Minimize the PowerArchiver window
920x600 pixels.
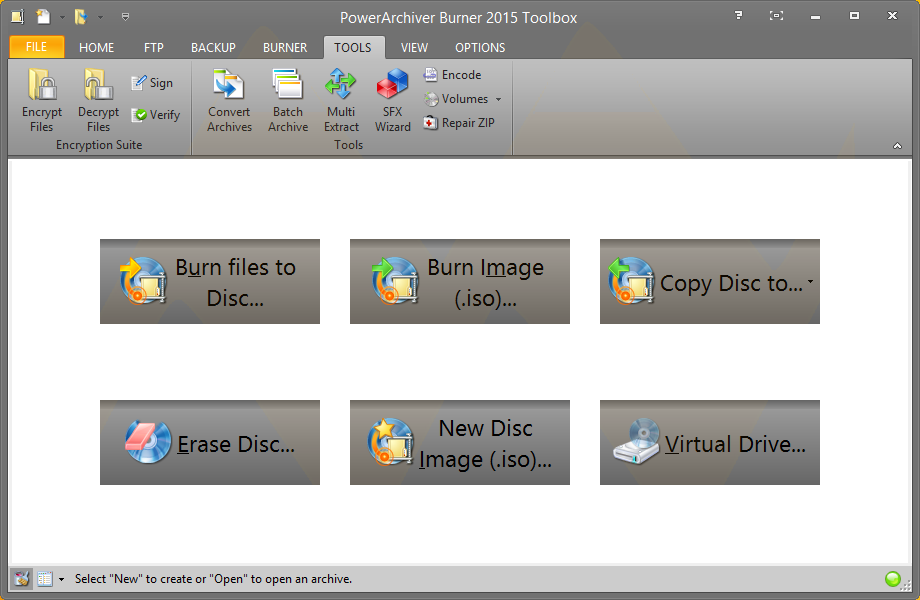point(815,16)
